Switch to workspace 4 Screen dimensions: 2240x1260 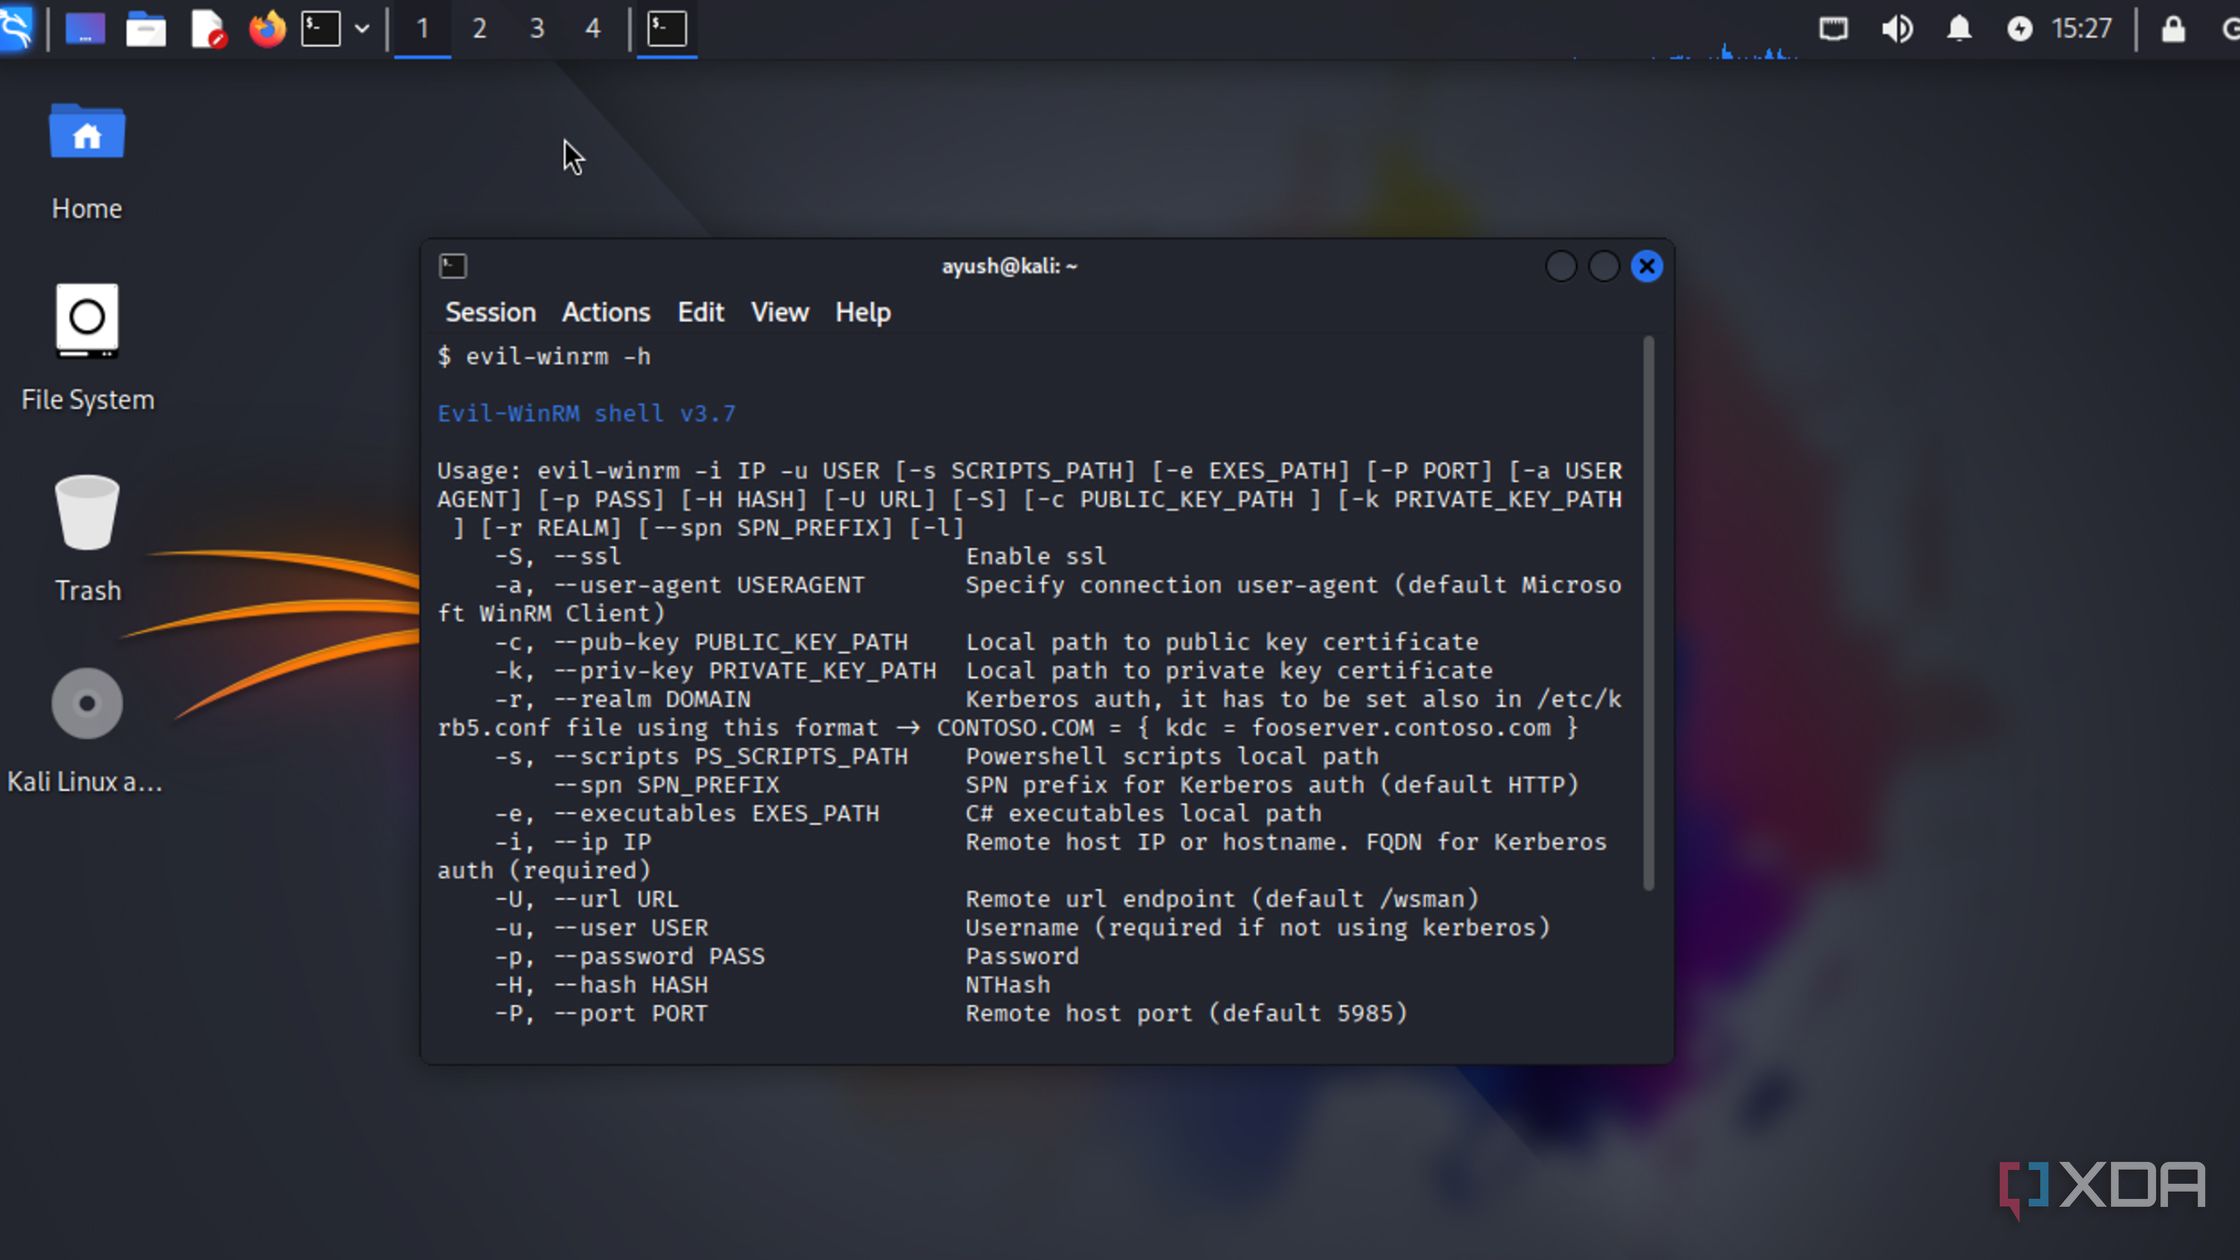(593, 29)
